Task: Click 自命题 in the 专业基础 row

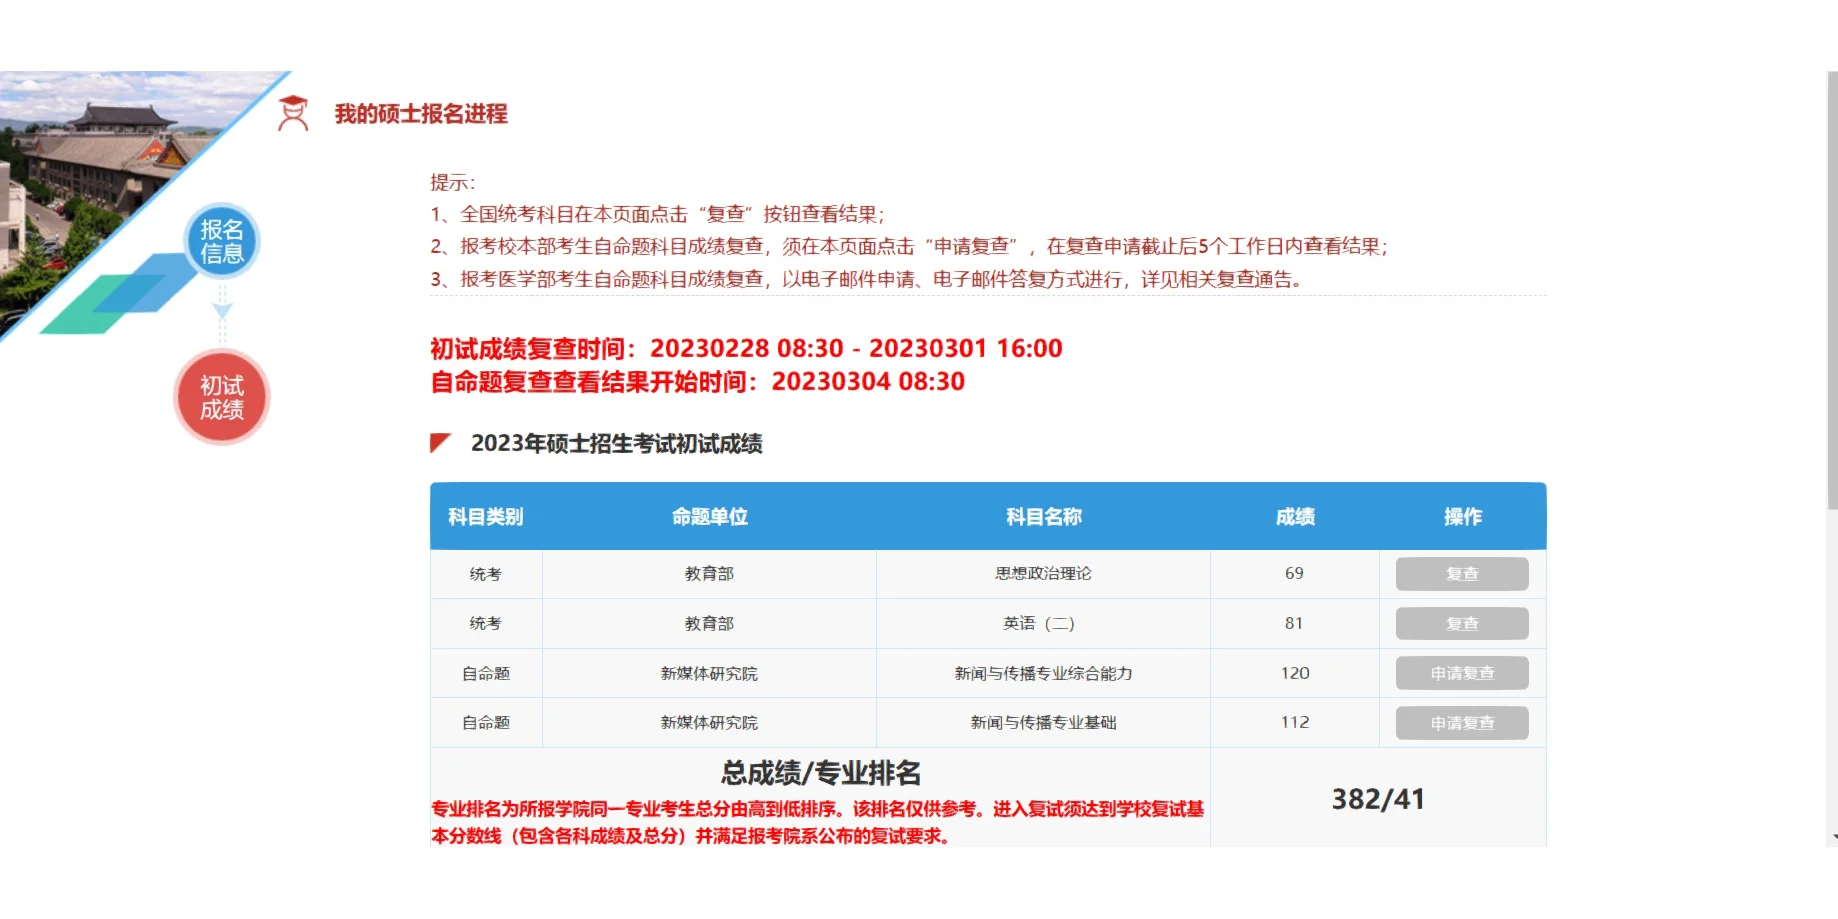Action: (x=486, y=722)
